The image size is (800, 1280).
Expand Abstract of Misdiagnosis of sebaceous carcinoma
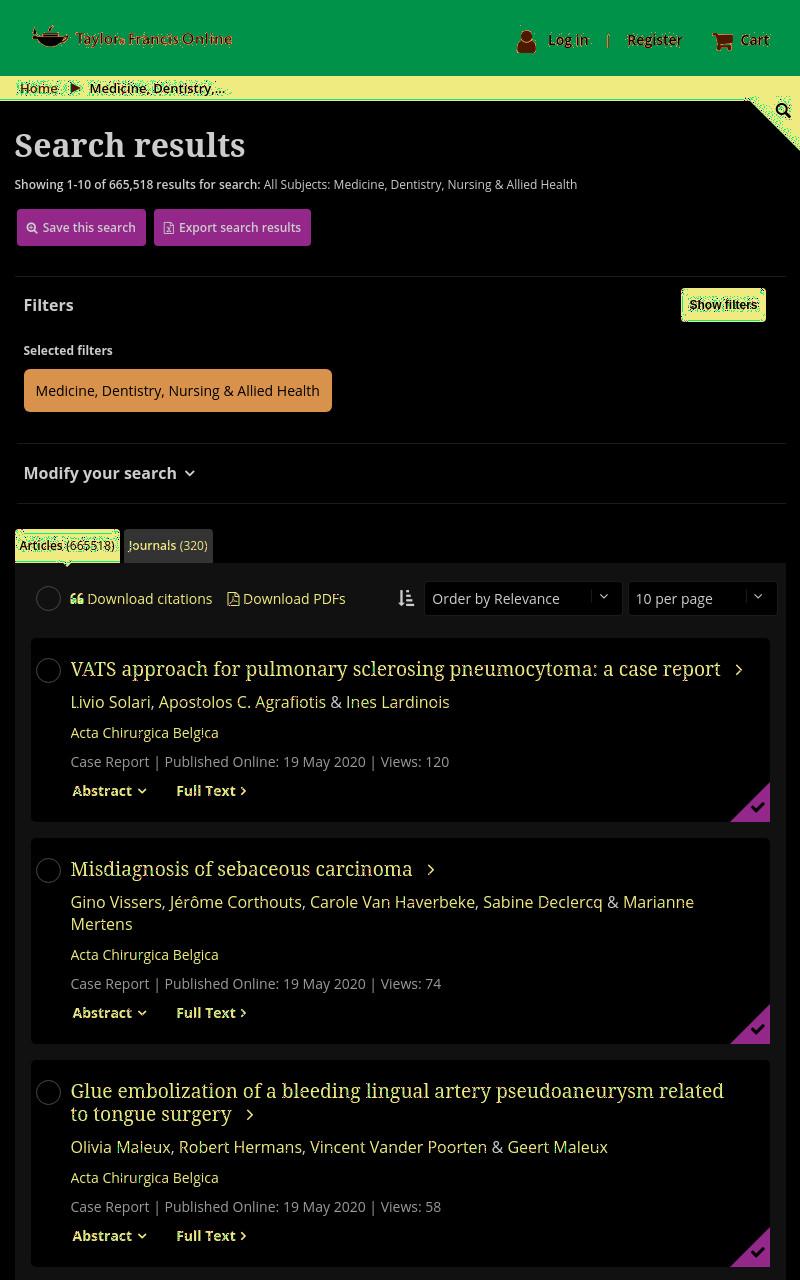coord(109,1013)
